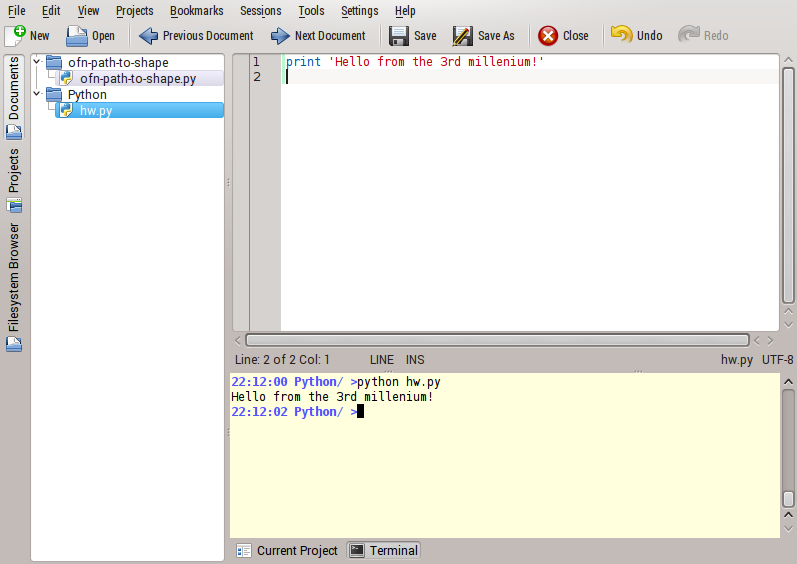Select hw.py in document tree
The height and width of the screenshot is (564, 797).
[139, 110]
